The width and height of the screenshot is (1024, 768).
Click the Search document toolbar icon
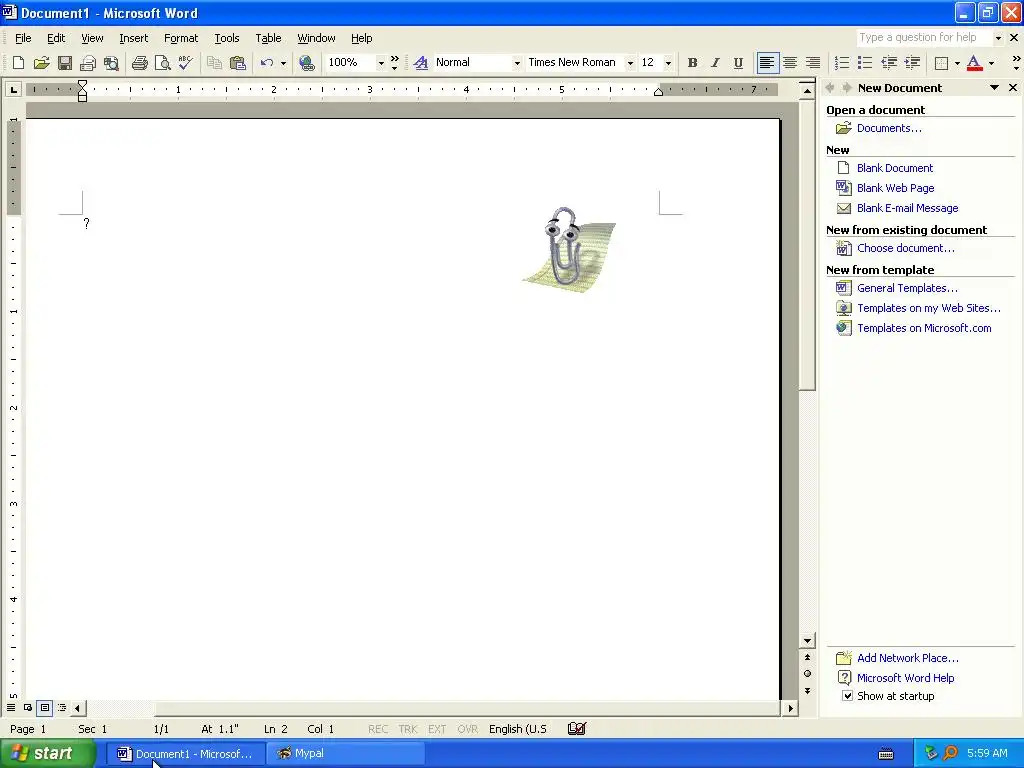pyautogui.click(x=112, y=63)
